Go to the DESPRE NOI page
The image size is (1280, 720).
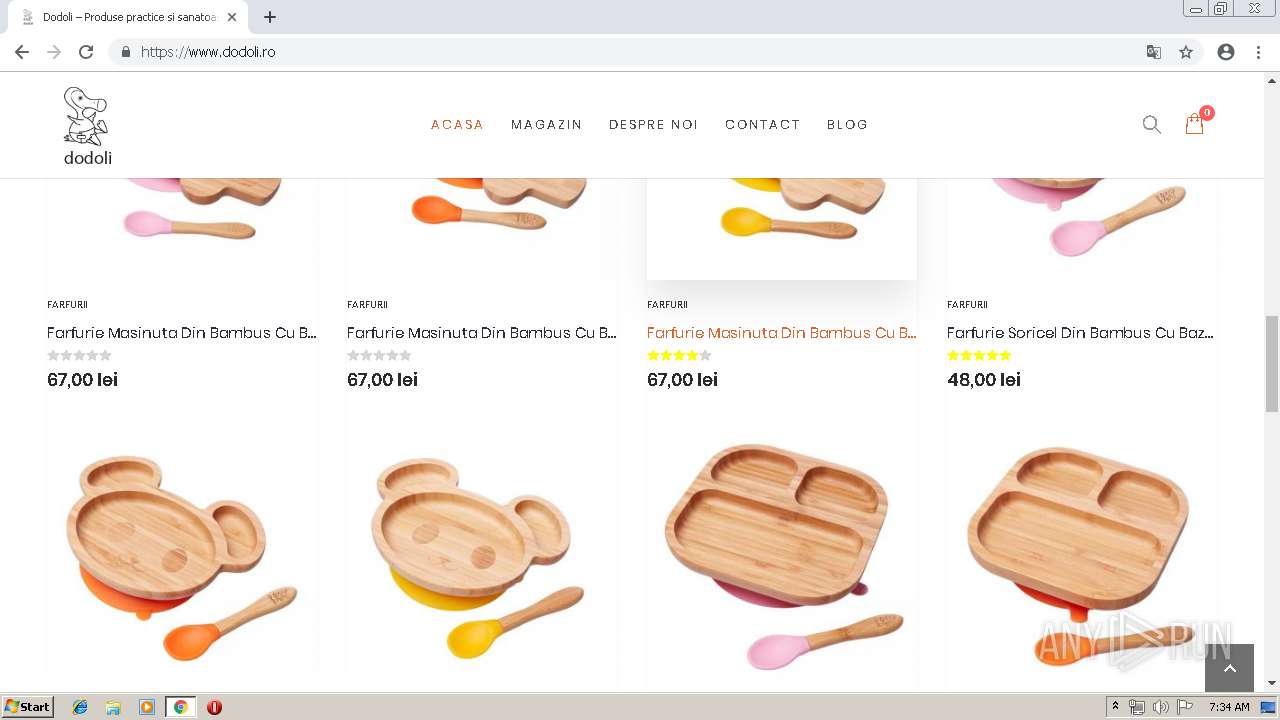(653, 125)
